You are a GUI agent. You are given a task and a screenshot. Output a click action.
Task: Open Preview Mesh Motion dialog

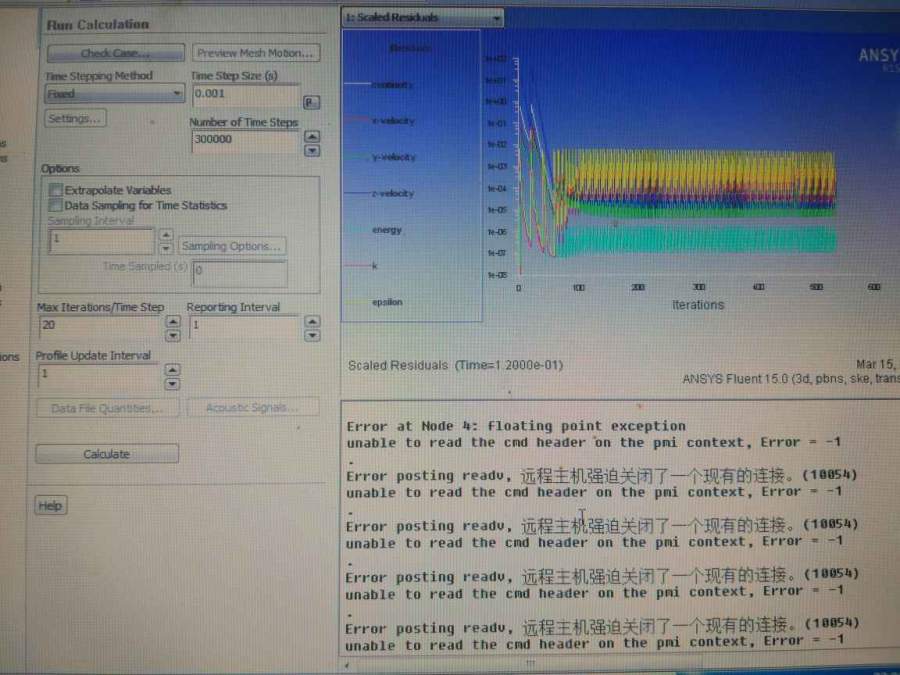coord(256,53)
